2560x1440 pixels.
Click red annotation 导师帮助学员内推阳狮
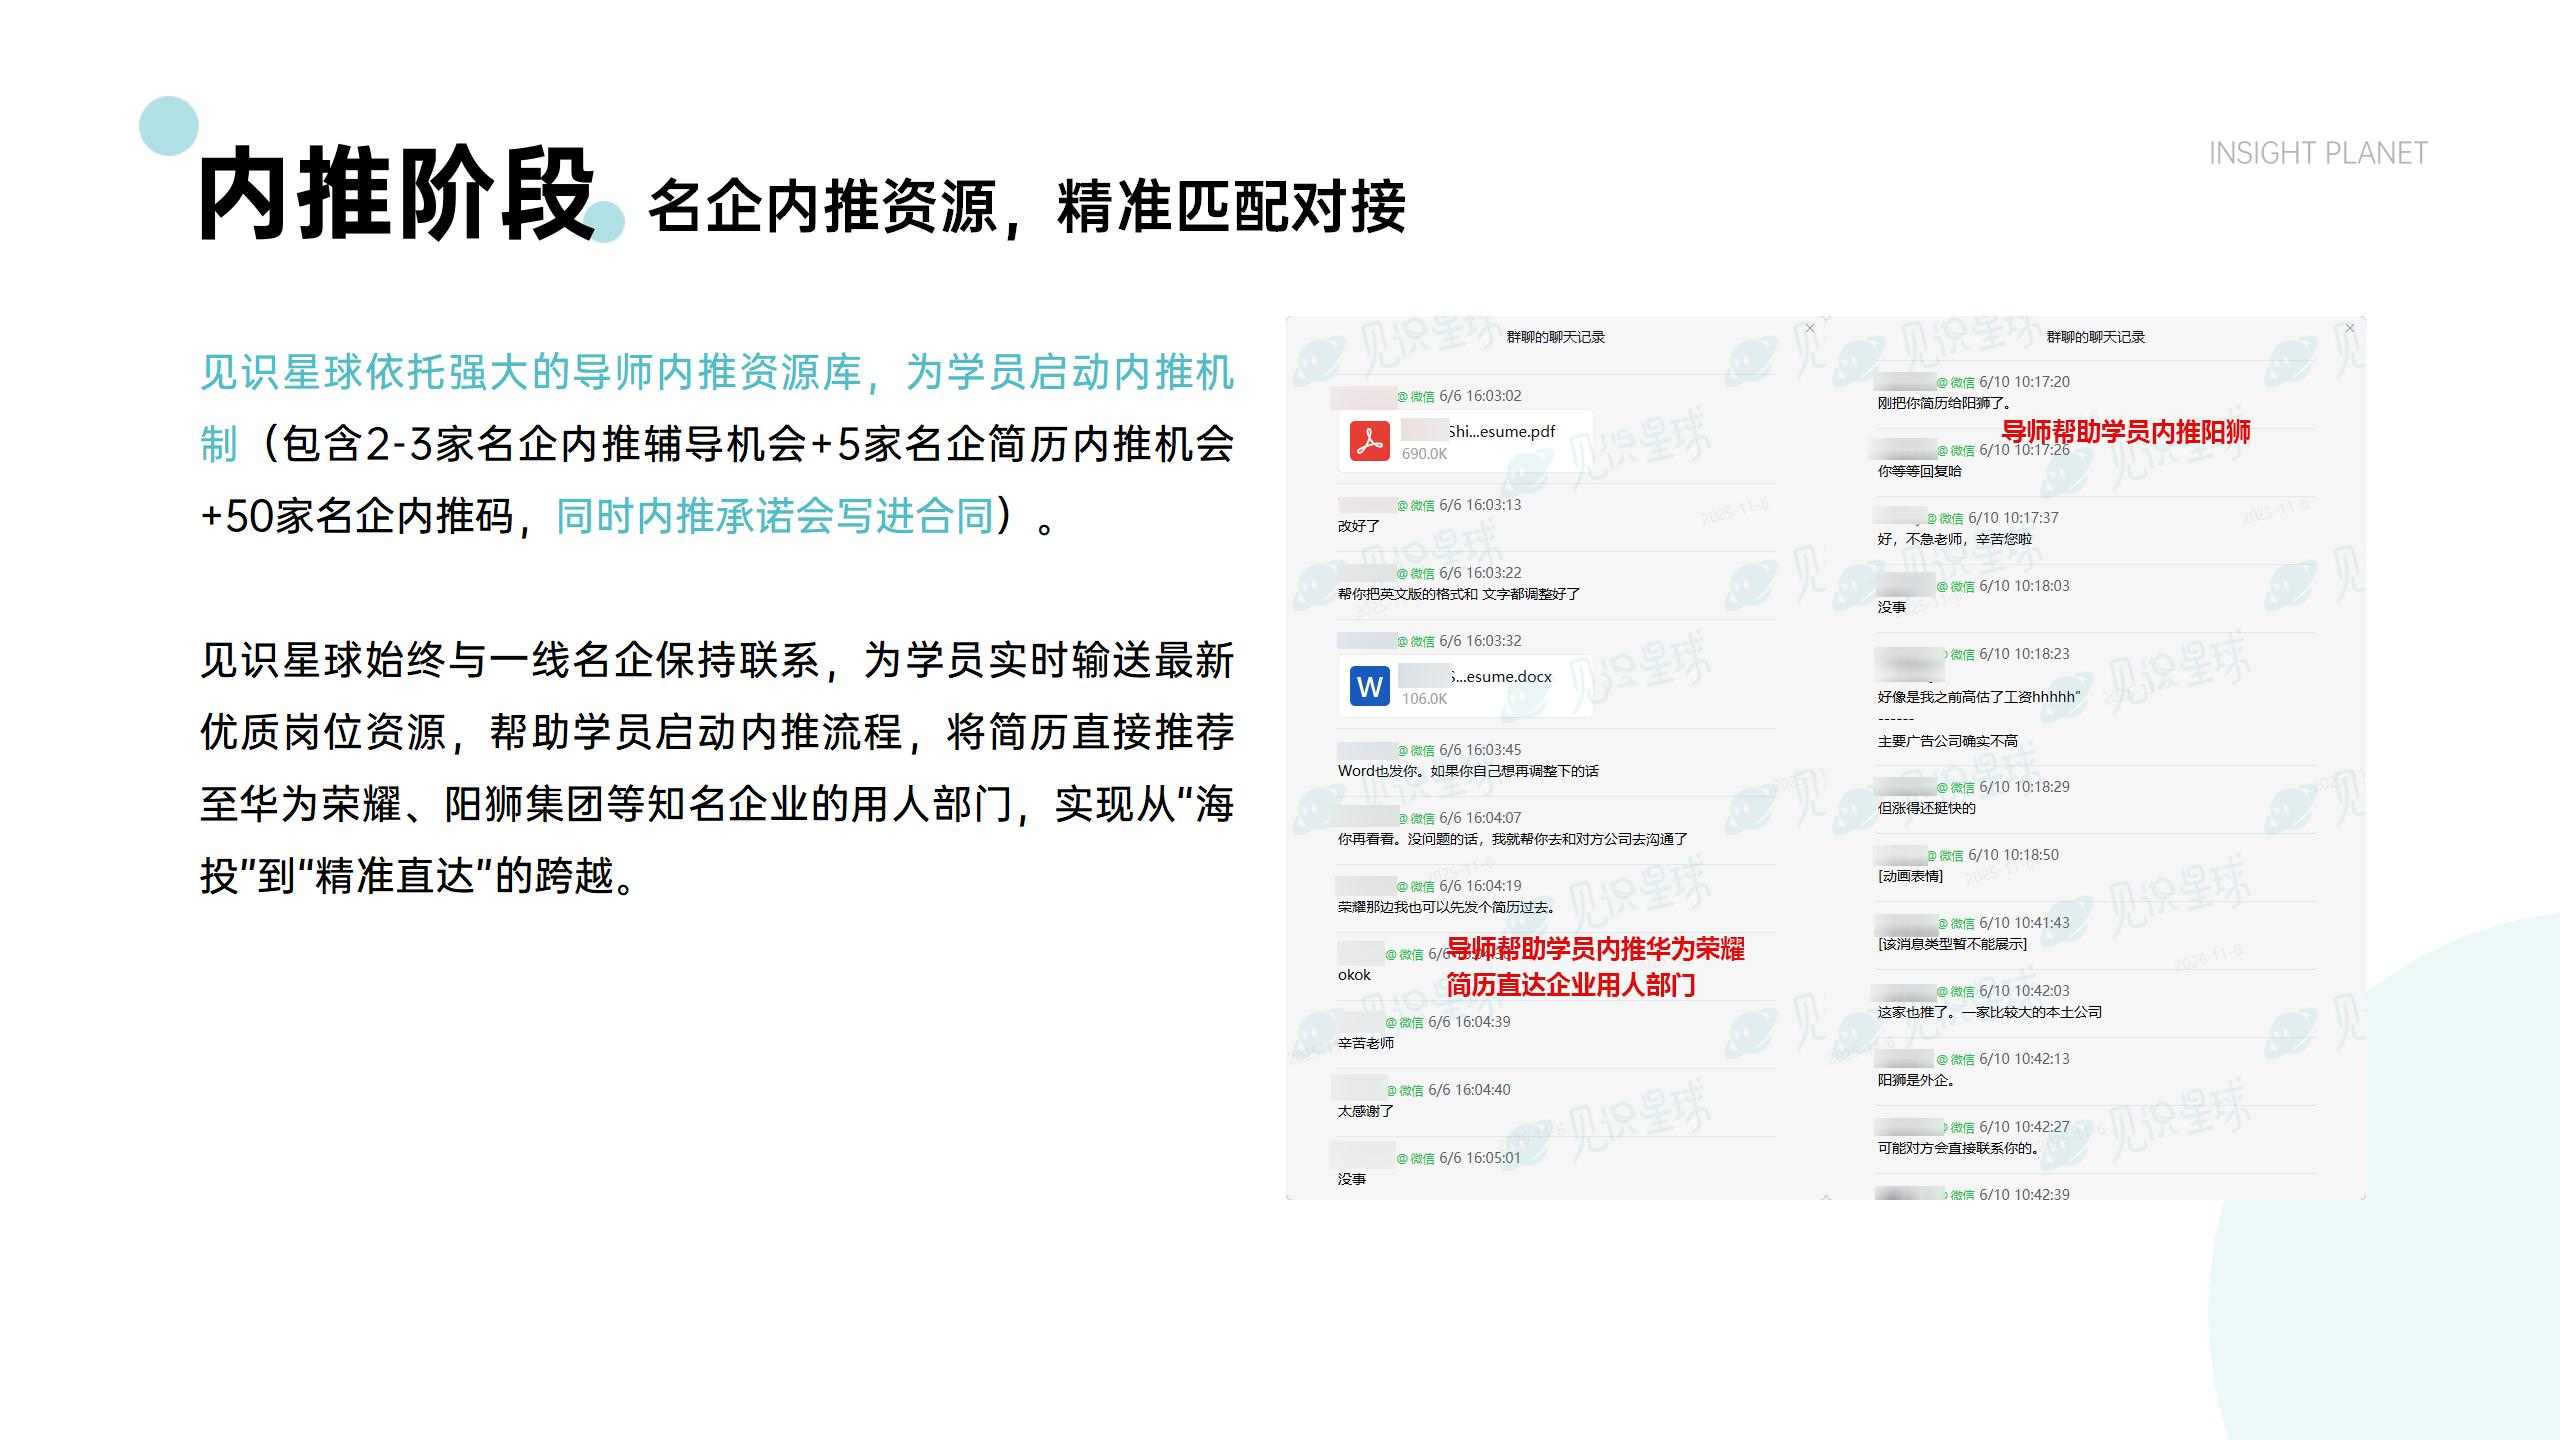click(x=2125, y=432)
